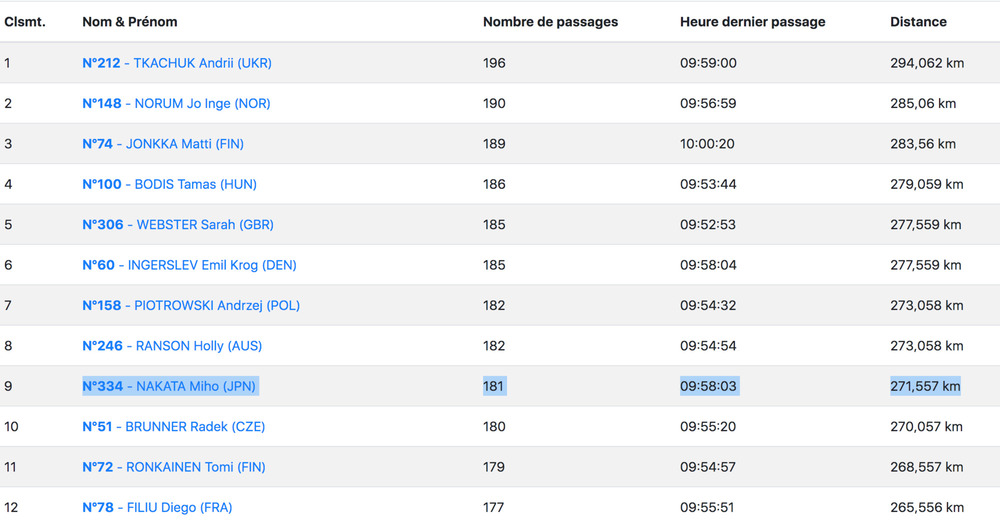Click N°60 INGERSLEV Emil Krog link
The image size is (1000, 526).
189,265
